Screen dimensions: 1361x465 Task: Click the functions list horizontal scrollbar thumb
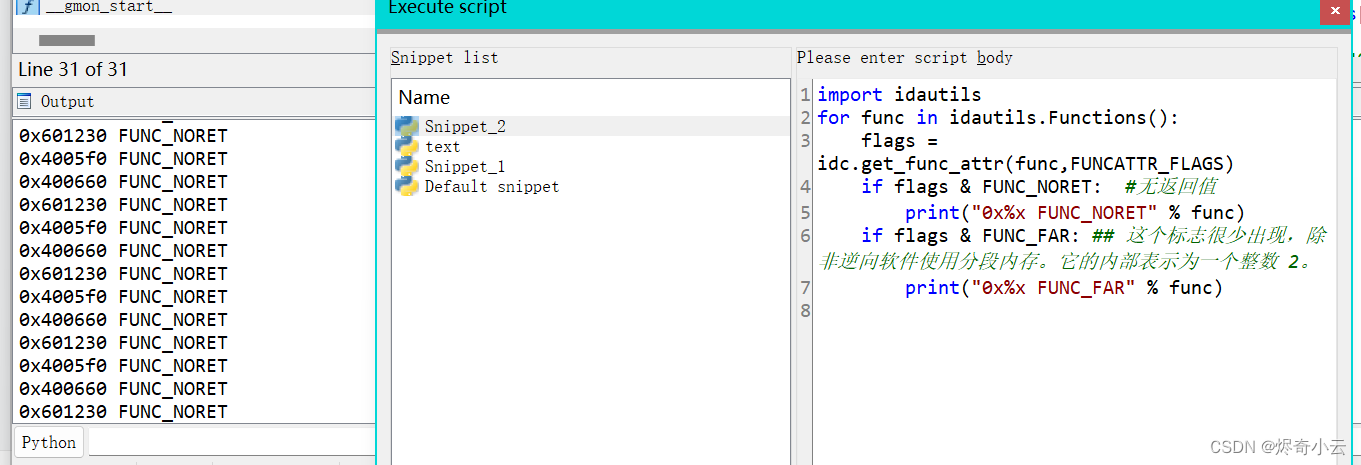click(66, 40)
